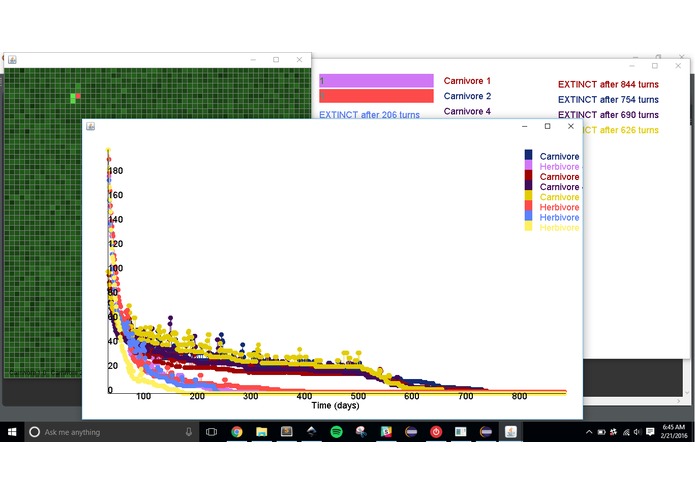Click the dark red Carnivore legend swatch

tap(528, 175)
